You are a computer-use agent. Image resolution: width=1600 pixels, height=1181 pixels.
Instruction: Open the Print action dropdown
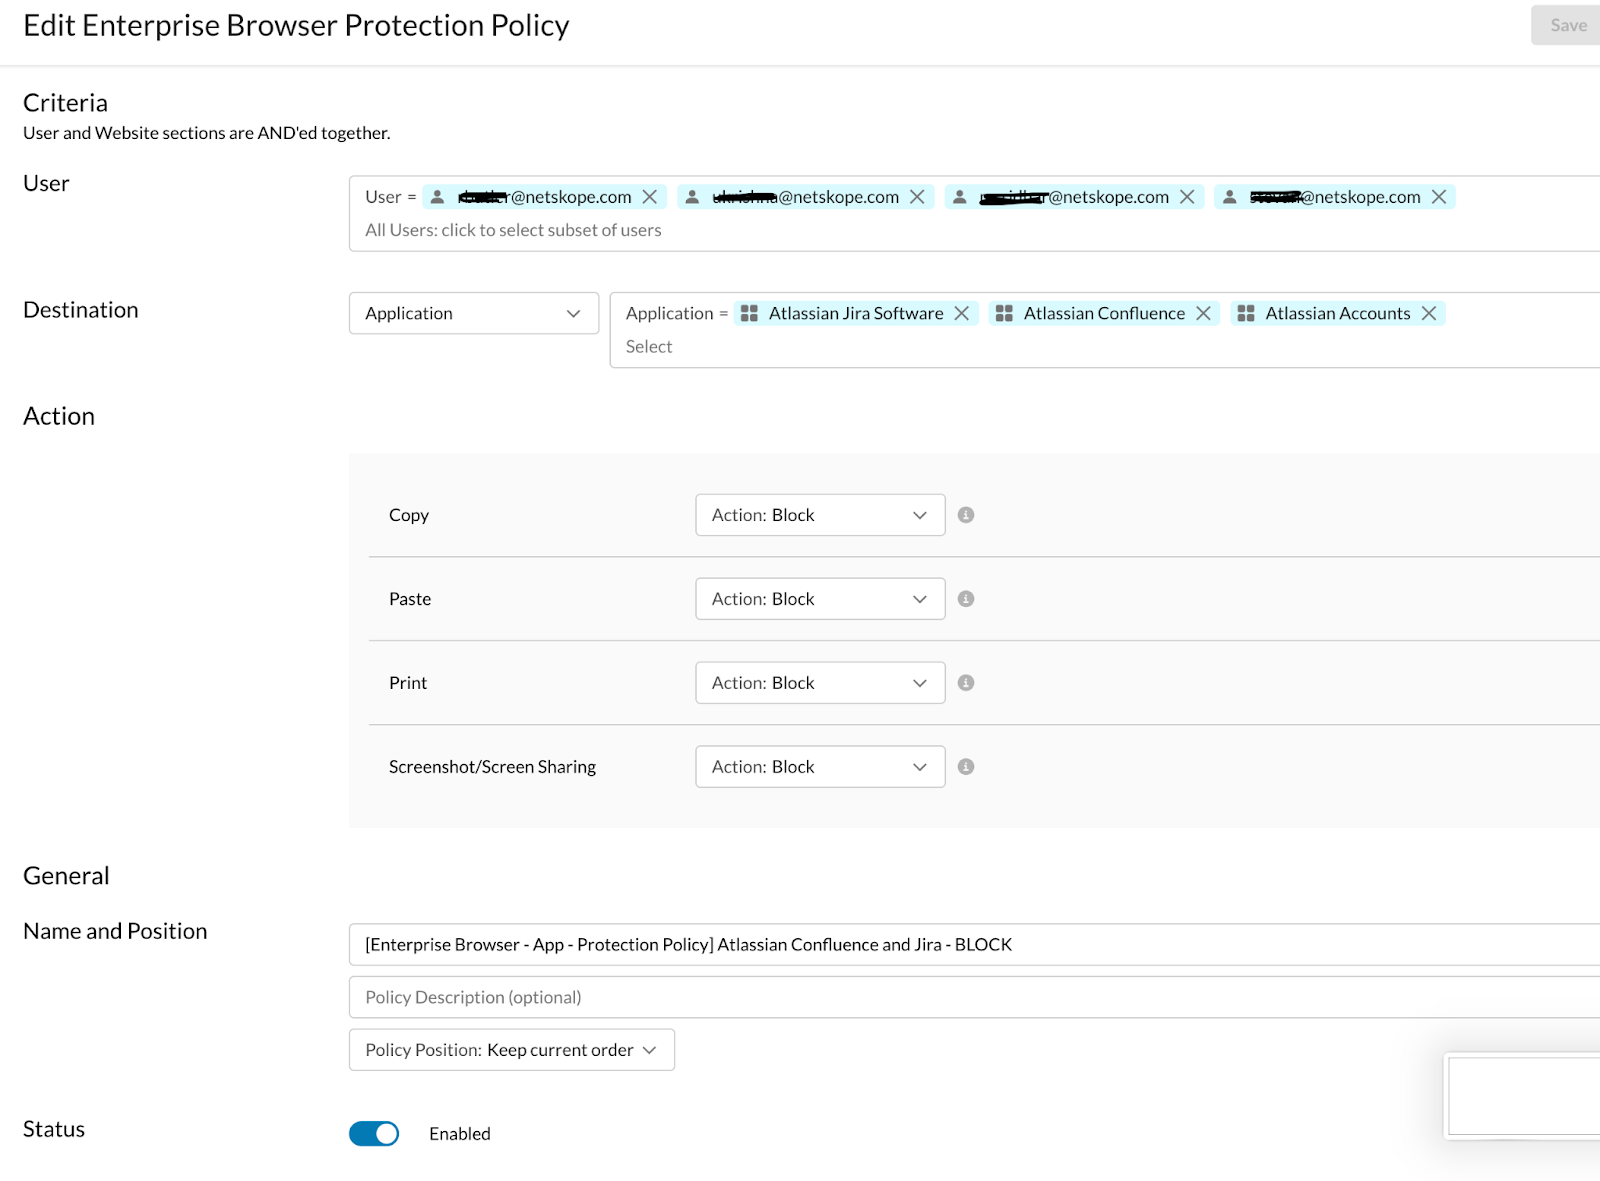click(820, 683)
